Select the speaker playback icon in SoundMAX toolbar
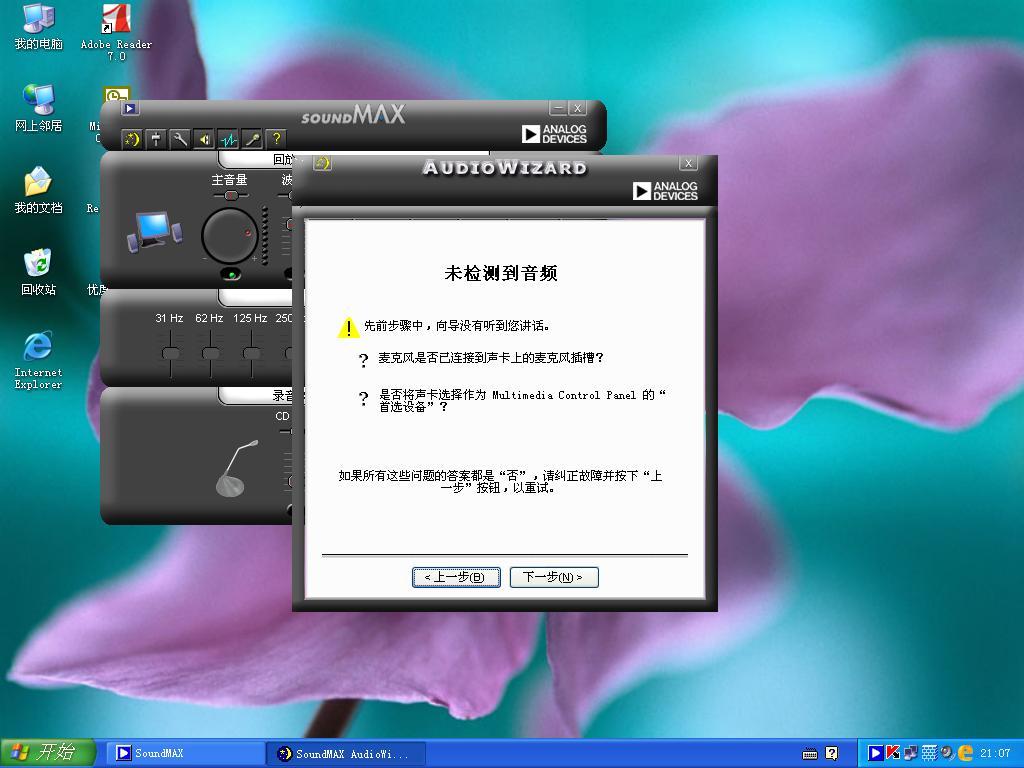 tap(204, 138)
